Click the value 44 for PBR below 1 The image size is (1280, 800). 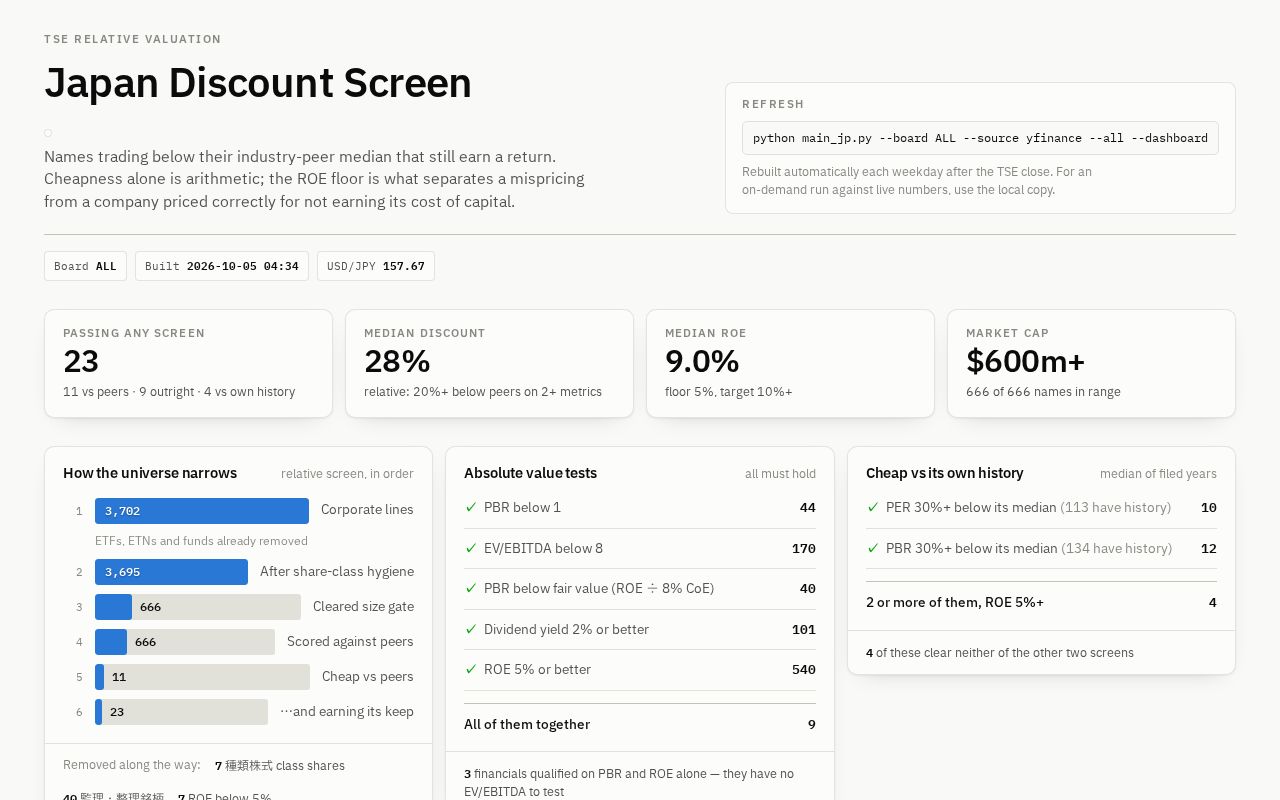coord(808,507)
